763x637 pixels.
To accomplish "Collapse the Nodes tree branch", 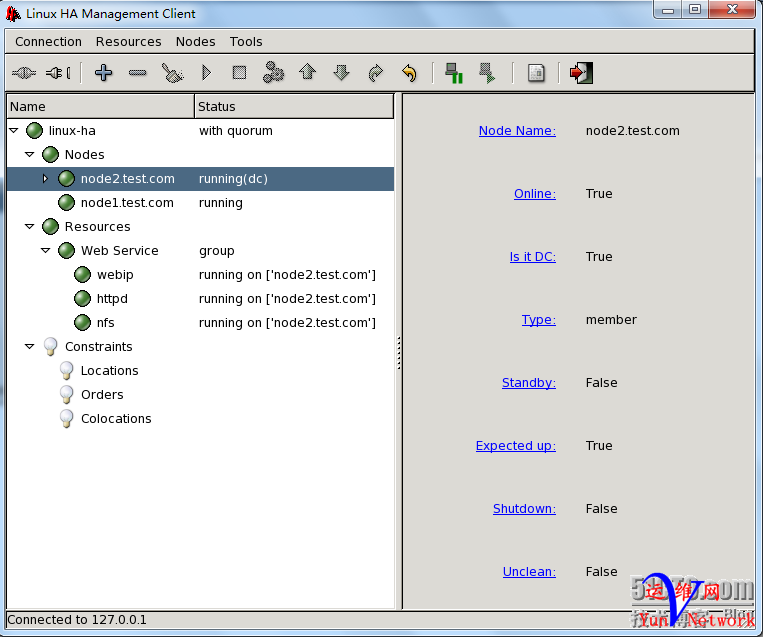I will click(30, 154).
